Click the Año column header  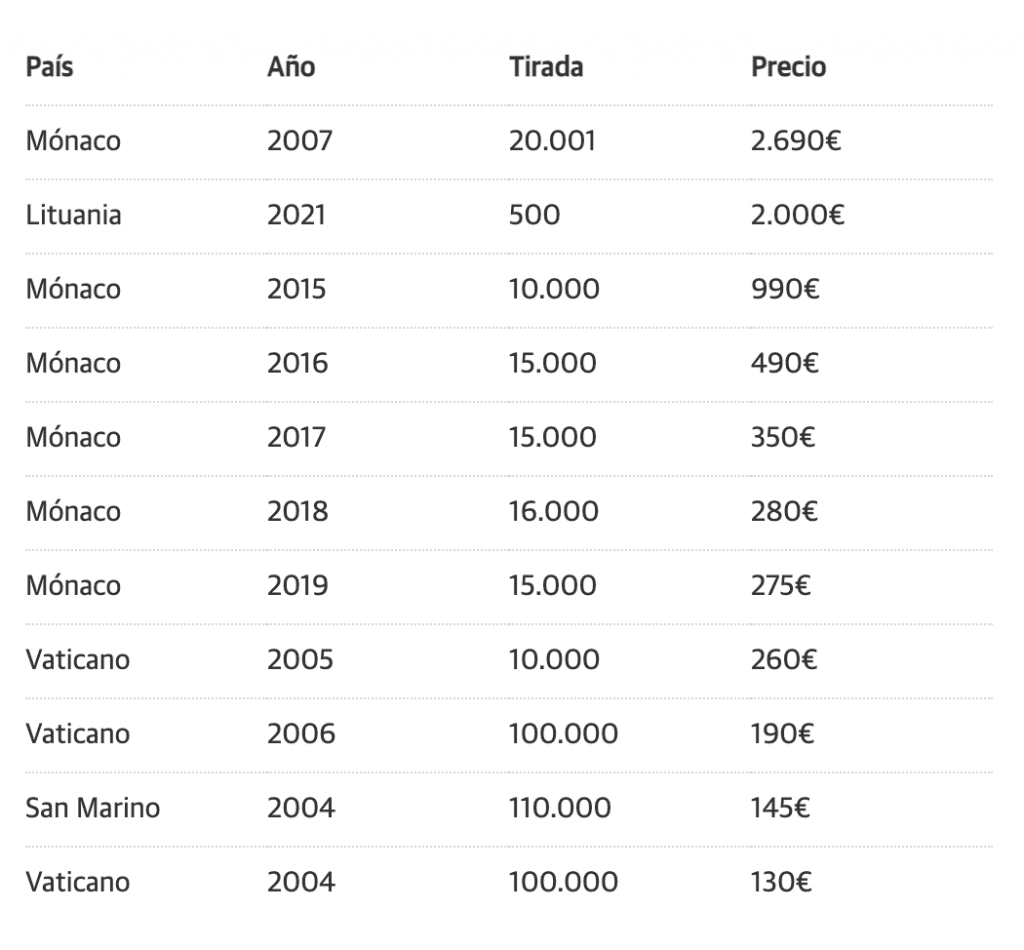291,67
